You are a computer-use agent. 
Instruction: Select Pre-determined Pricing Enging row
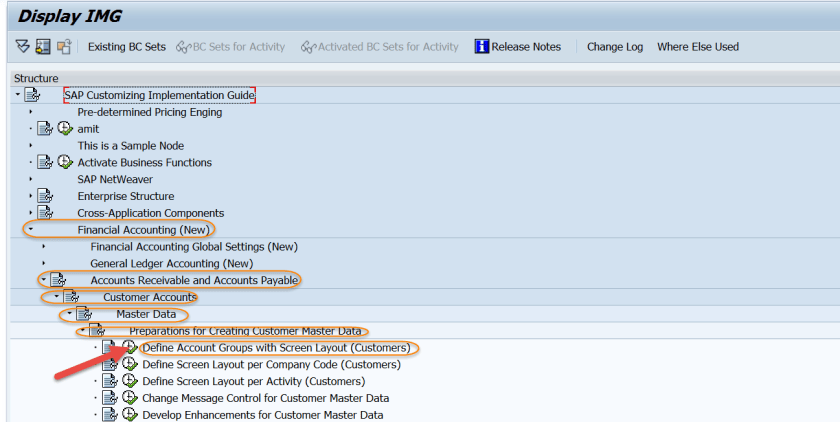point(149,112)
